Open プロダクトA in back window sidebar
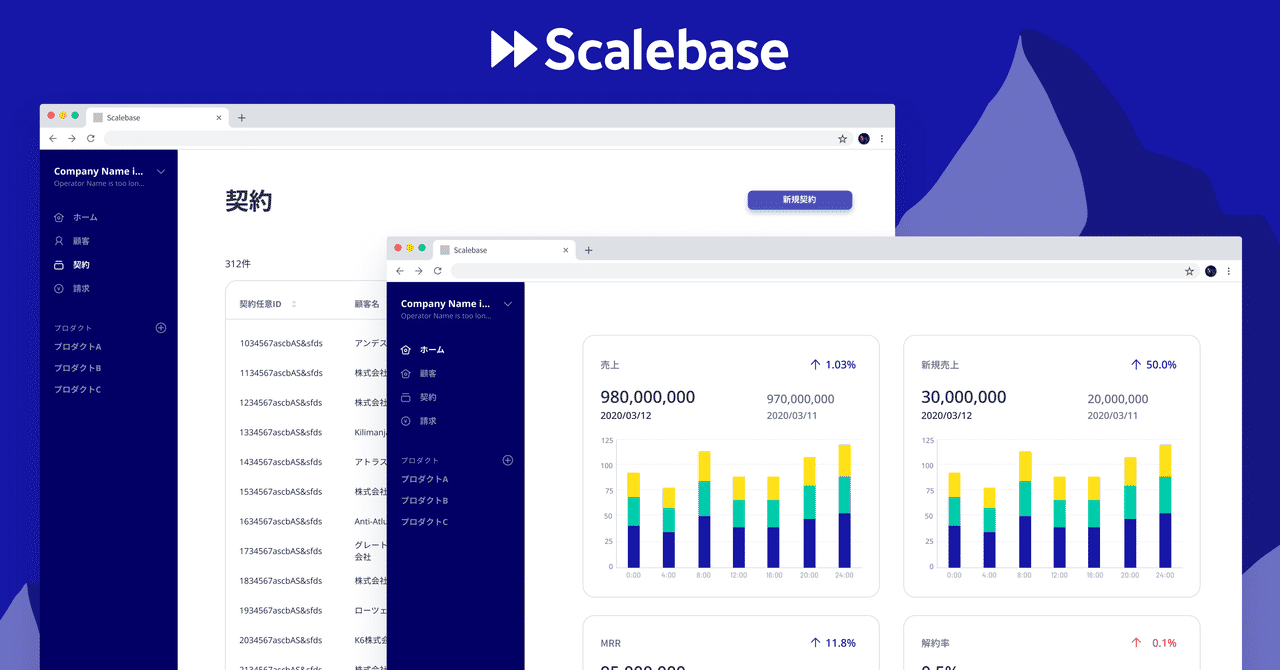 (78, 347)
